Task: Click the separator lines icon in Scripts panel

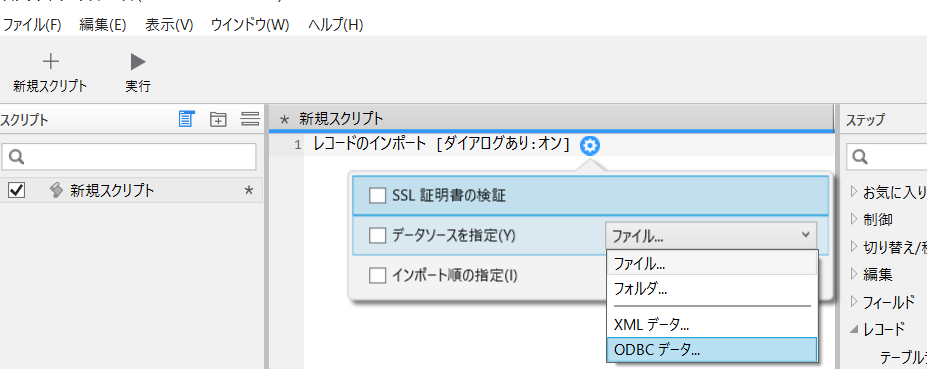Action: (251, 119)
